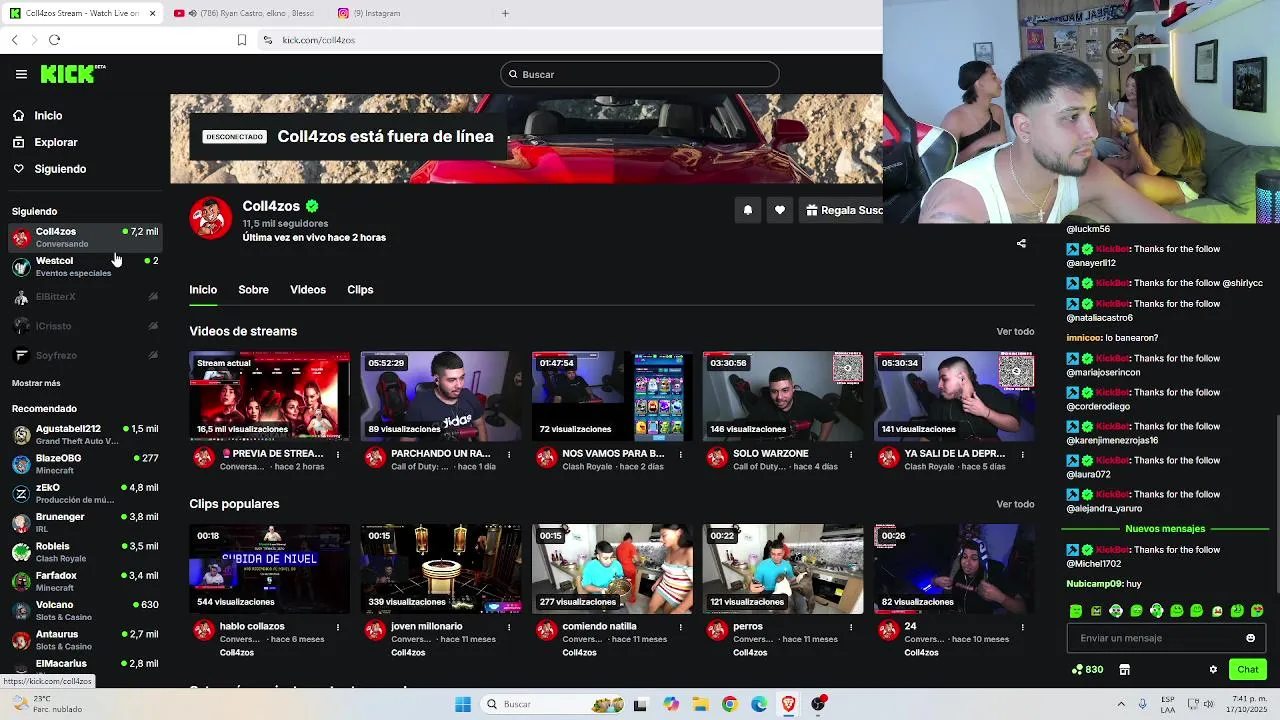Click Ver todo for Clips populares
The image size is (1280, 720).
pos(1015,505)
